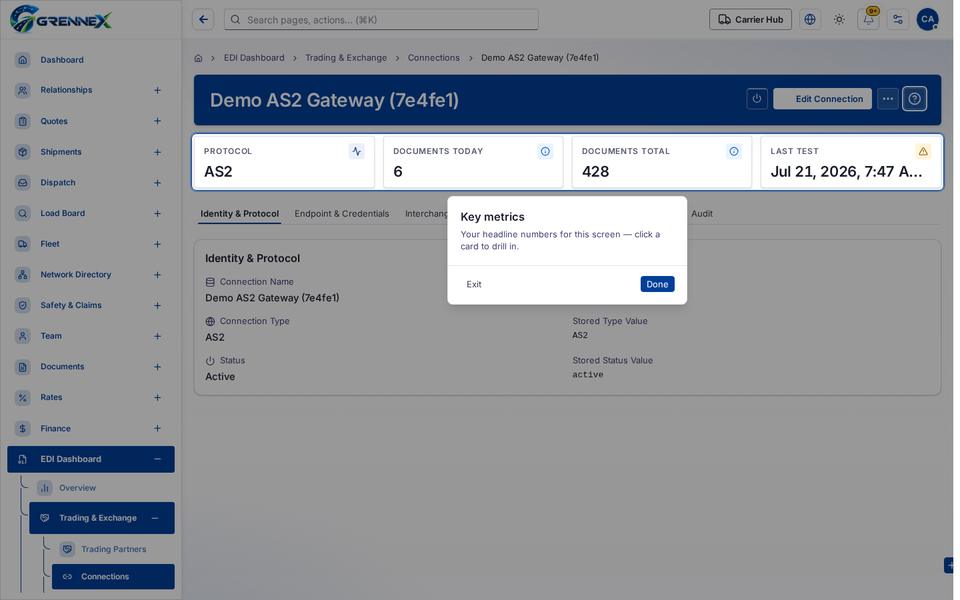The height and width of the screenshot is (600, 960).
Task: Open the notifications bell
Action: click(869, 20)
